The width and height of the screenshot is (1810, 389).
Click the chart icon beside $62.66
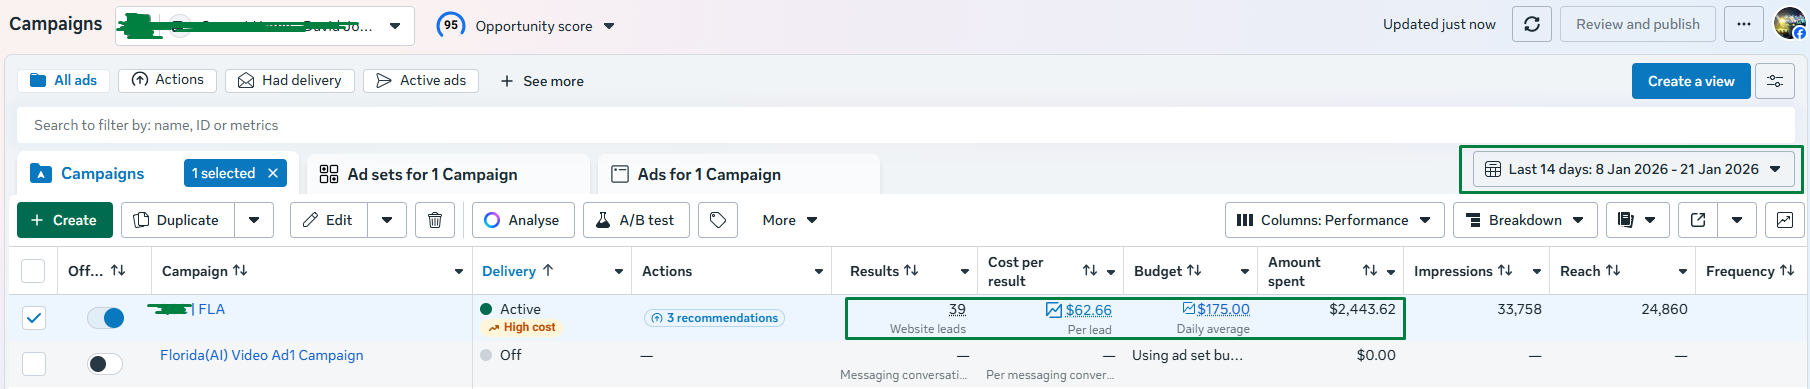1054,310
